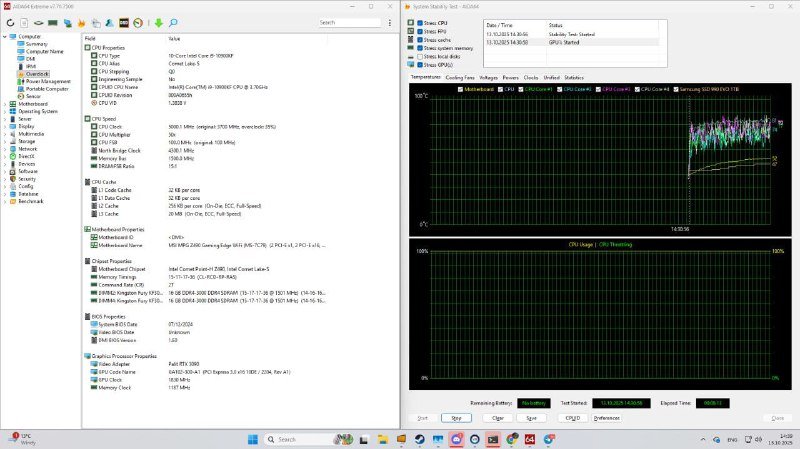This screenshot has width=800, height=449.
Task: Click the Save button in stability test
Action: 531,418
